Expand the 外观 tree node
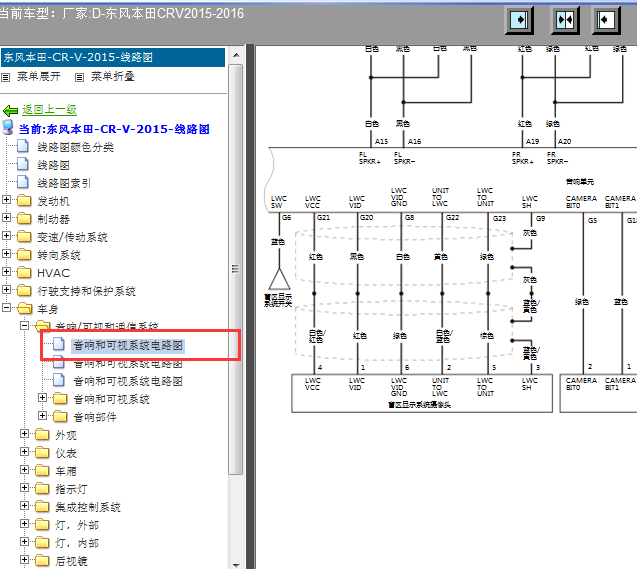Image resolution: width=637 pixels, height=569 pixels. [x=24, y=434]
